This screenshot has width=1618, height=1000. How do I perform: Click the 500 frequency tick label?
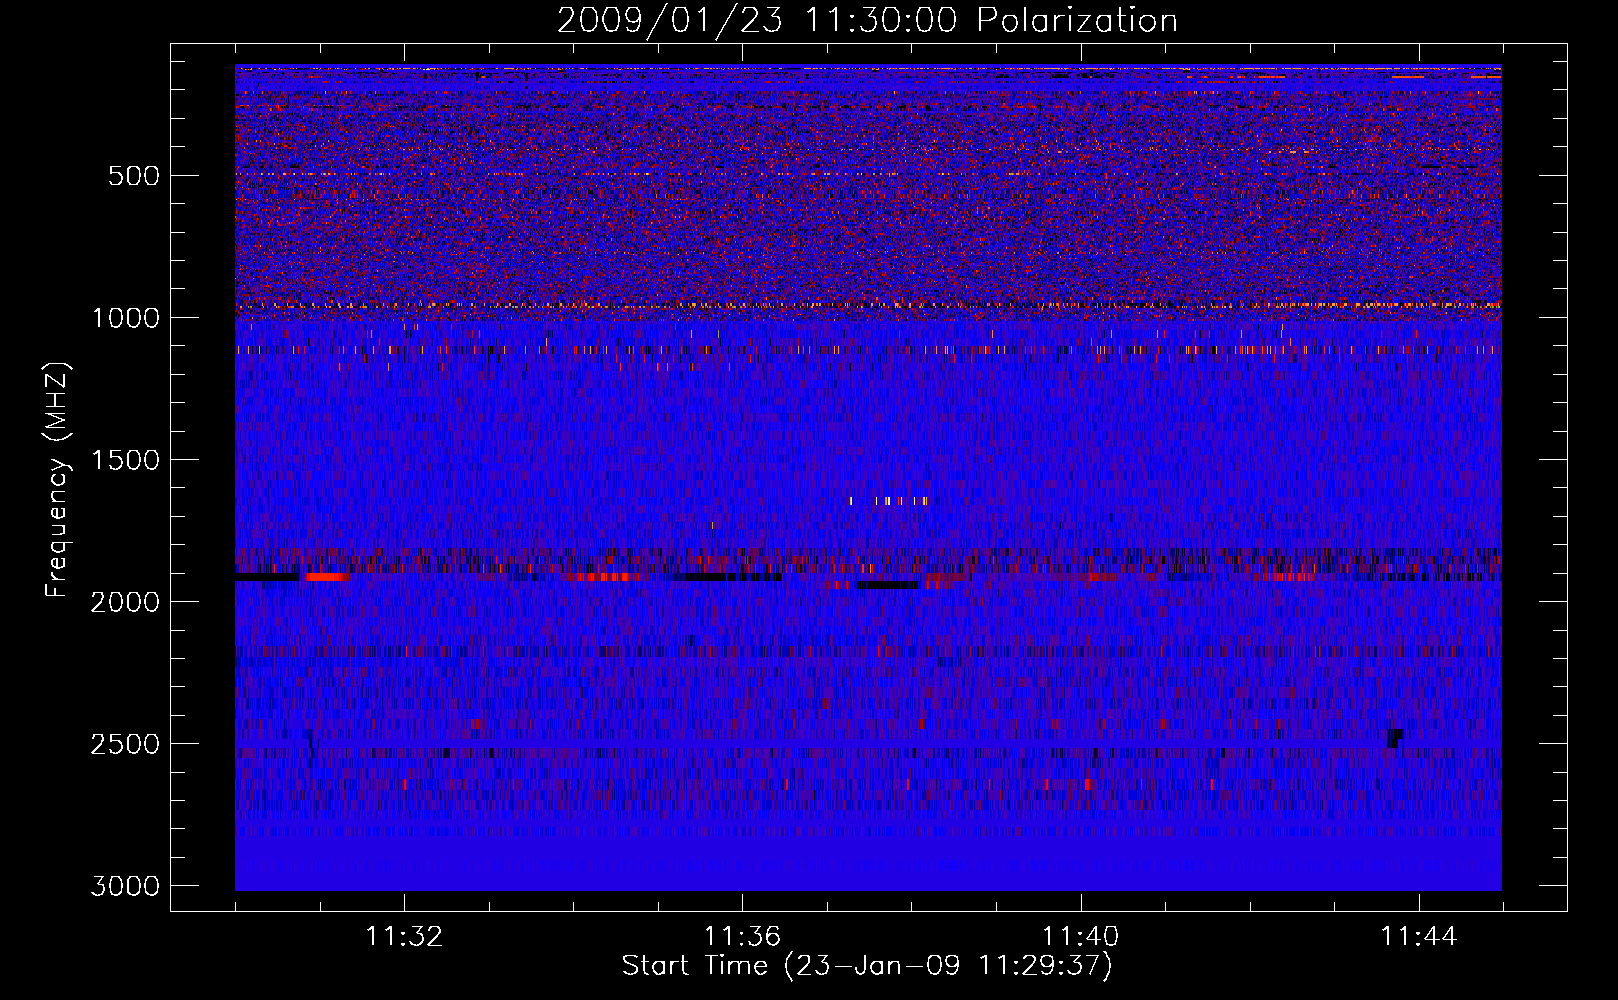(134, 176)
